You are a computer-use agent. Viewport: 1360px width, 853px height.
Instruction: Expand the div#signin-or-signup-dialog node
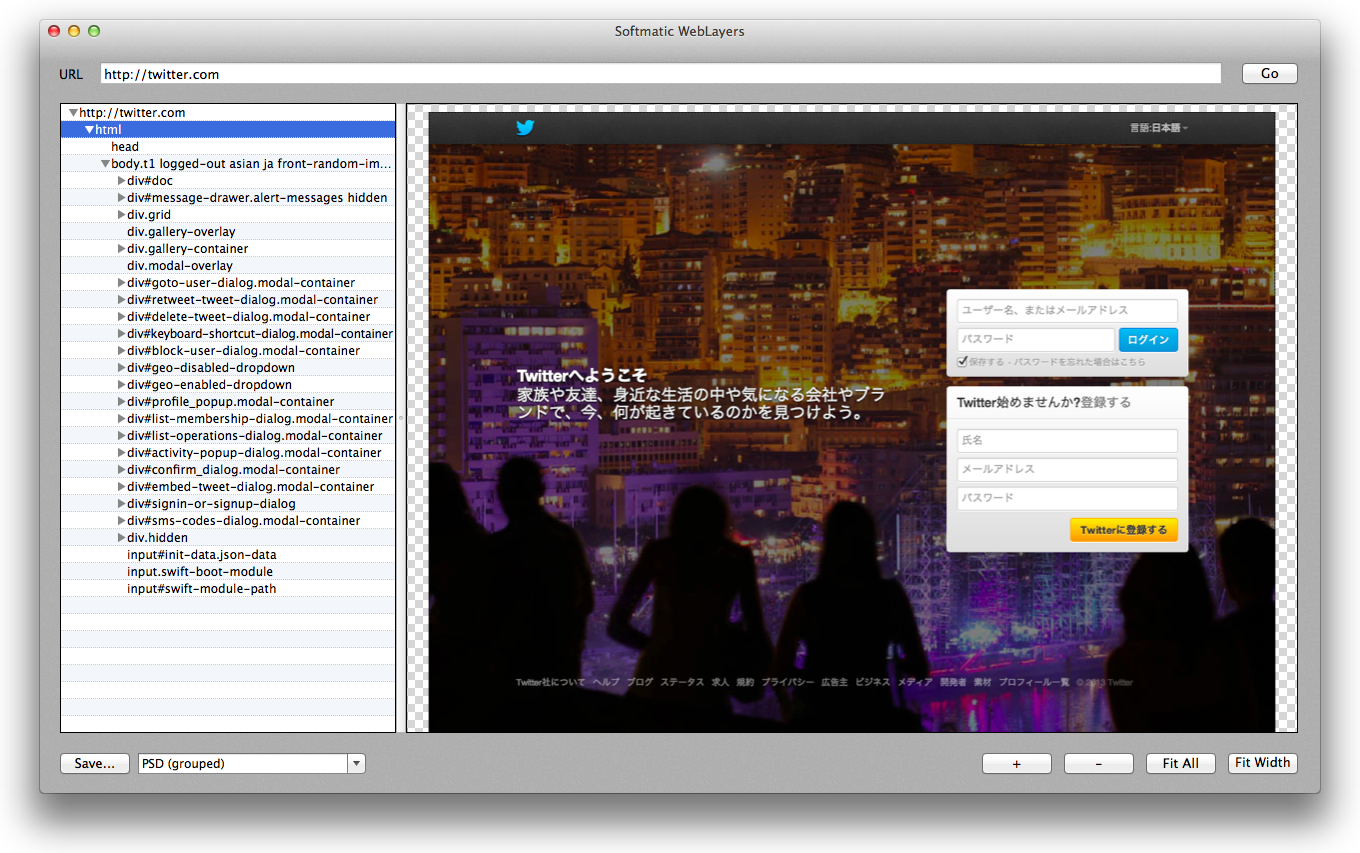(x=121, y=504)
